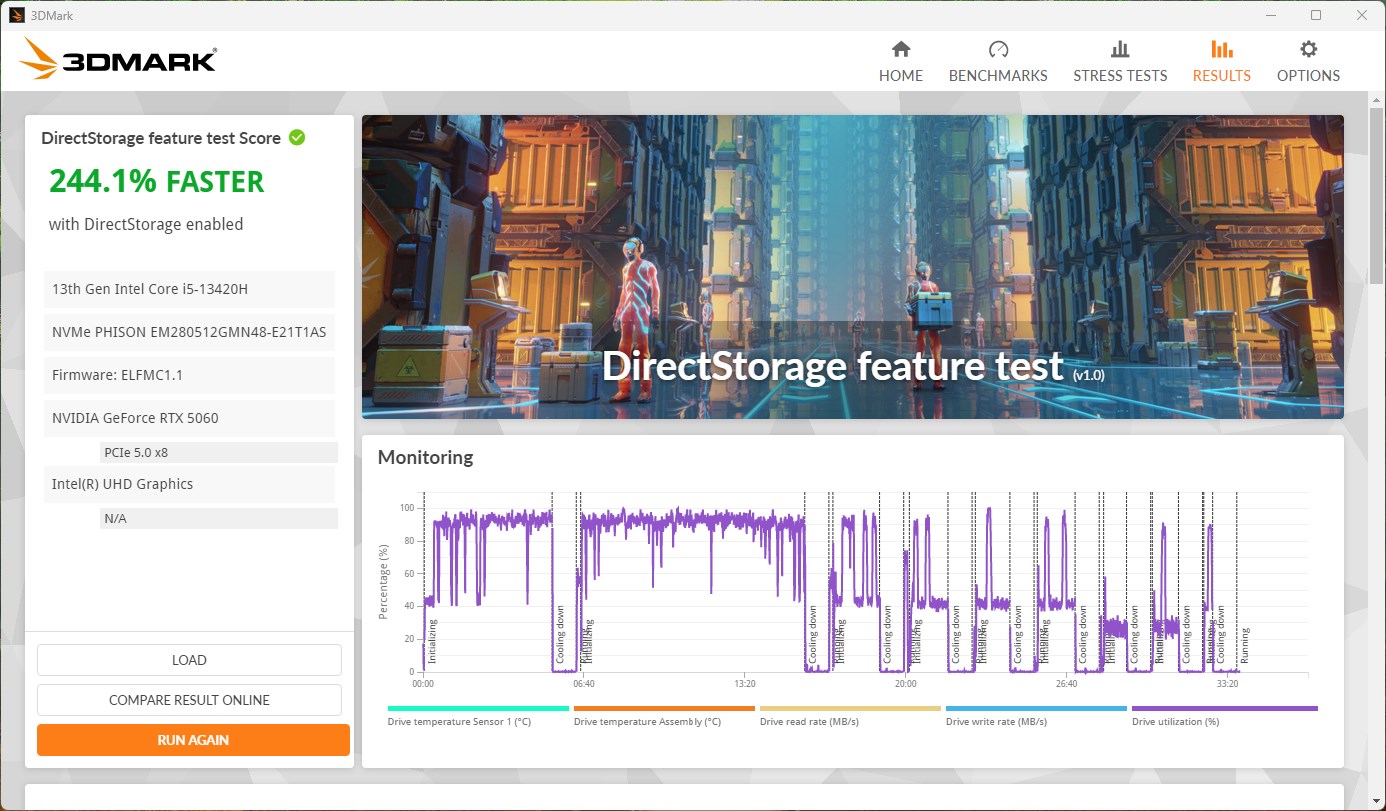Go to the Home icon
The height and width of the screenshot is (811, 1386).
(900, 50)
